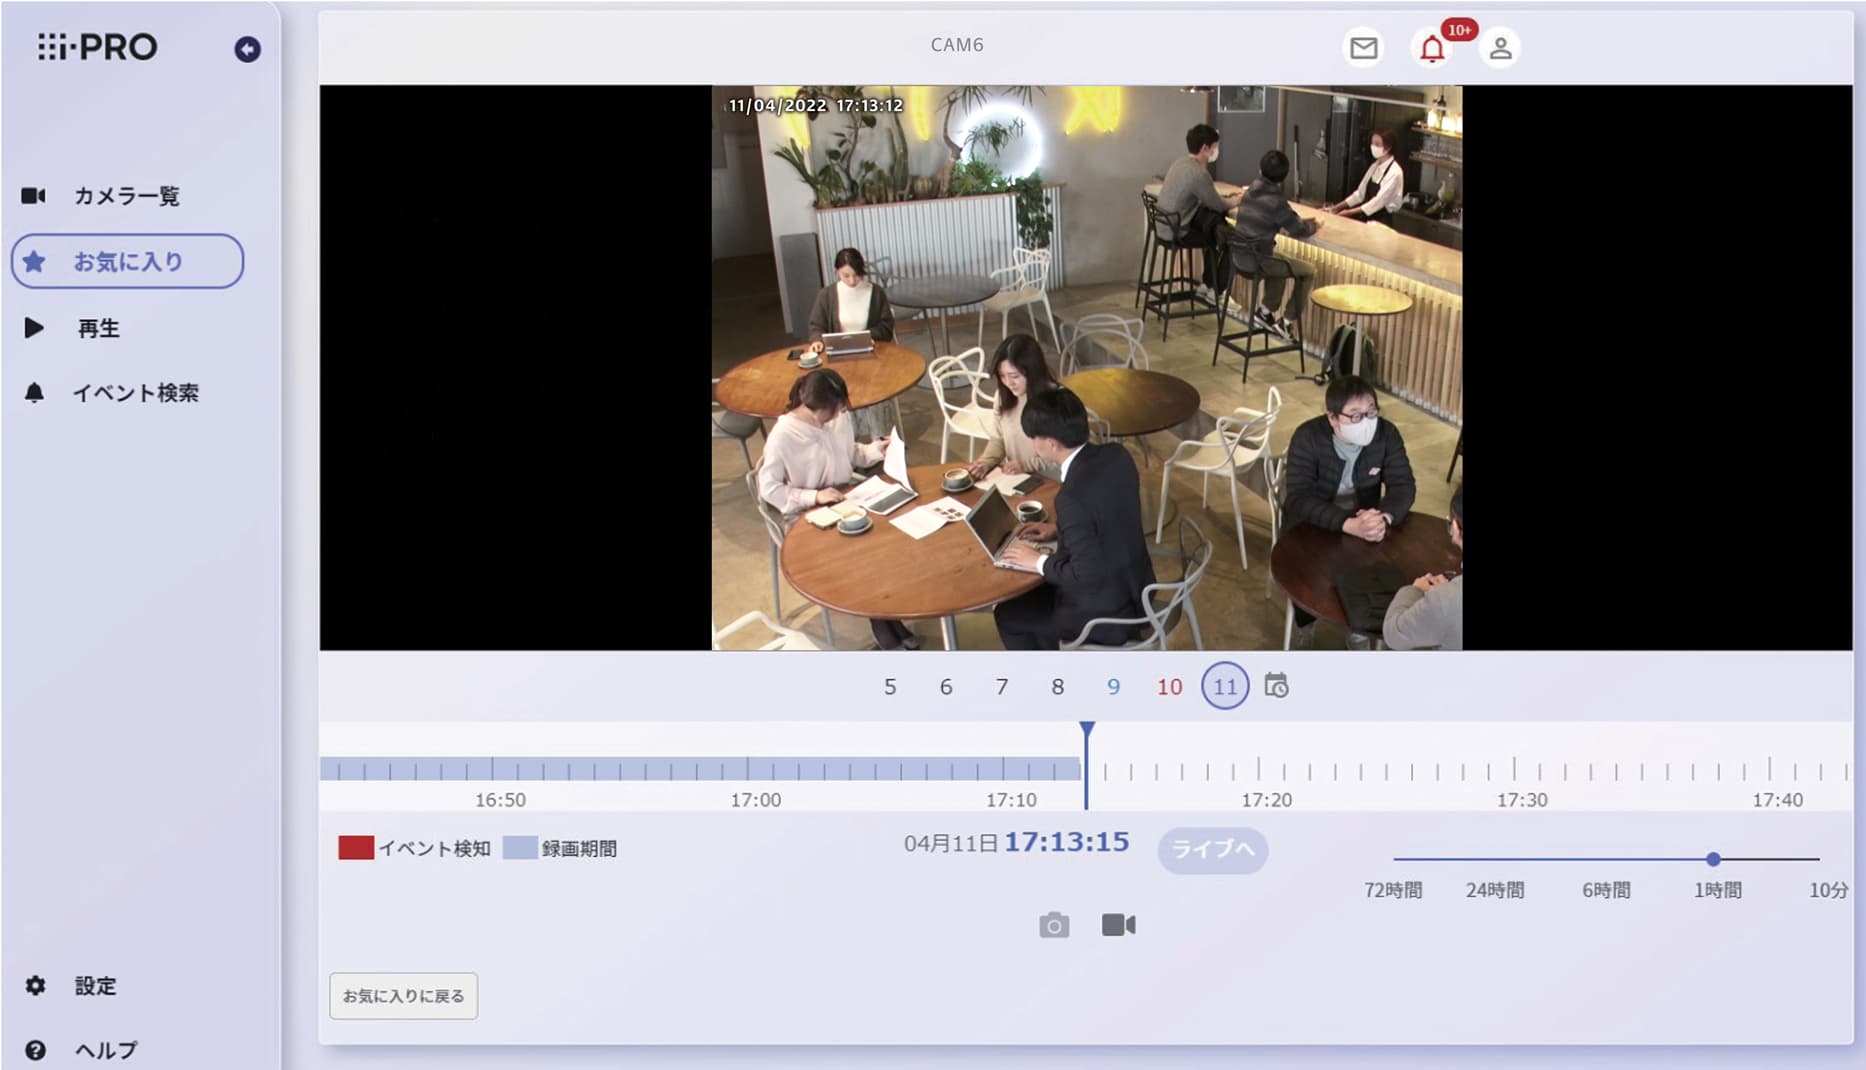Select the お気に入り favorites menu item
This screenshot has width=1866, height=1070.
click(x=127, y=262)
